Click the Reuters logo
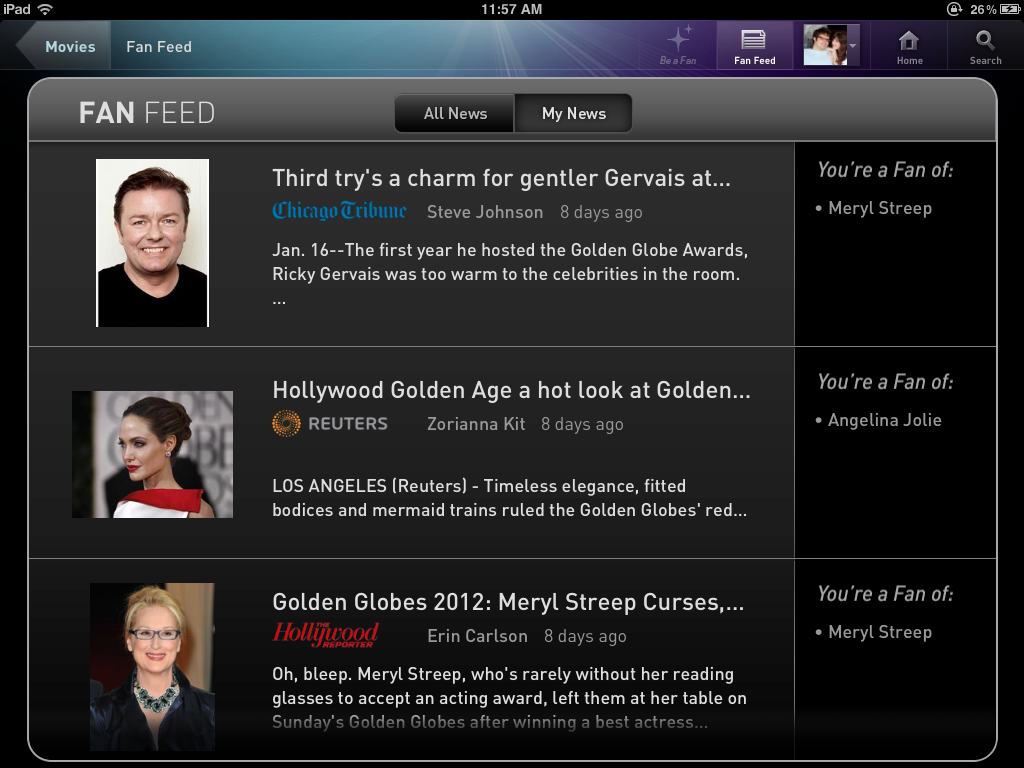This screenshot has width=1024, height=768. [330, 424]
